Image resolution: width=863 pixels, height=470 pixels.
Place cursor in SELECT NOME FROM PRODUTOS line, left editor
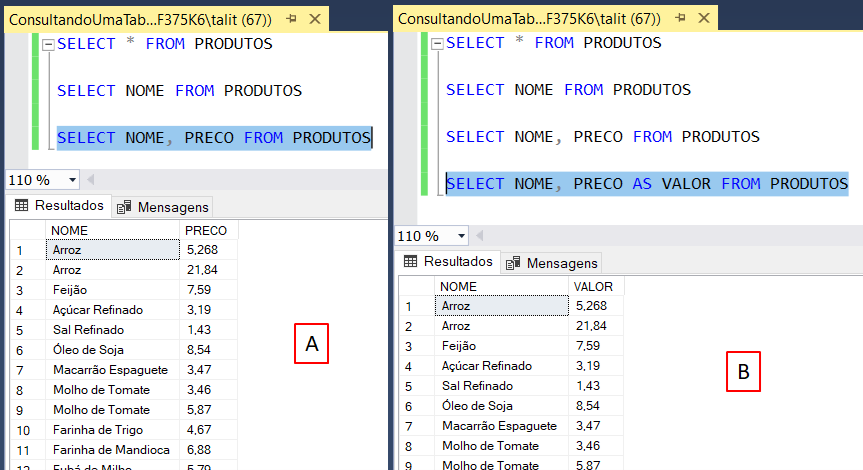click(179, 91)
